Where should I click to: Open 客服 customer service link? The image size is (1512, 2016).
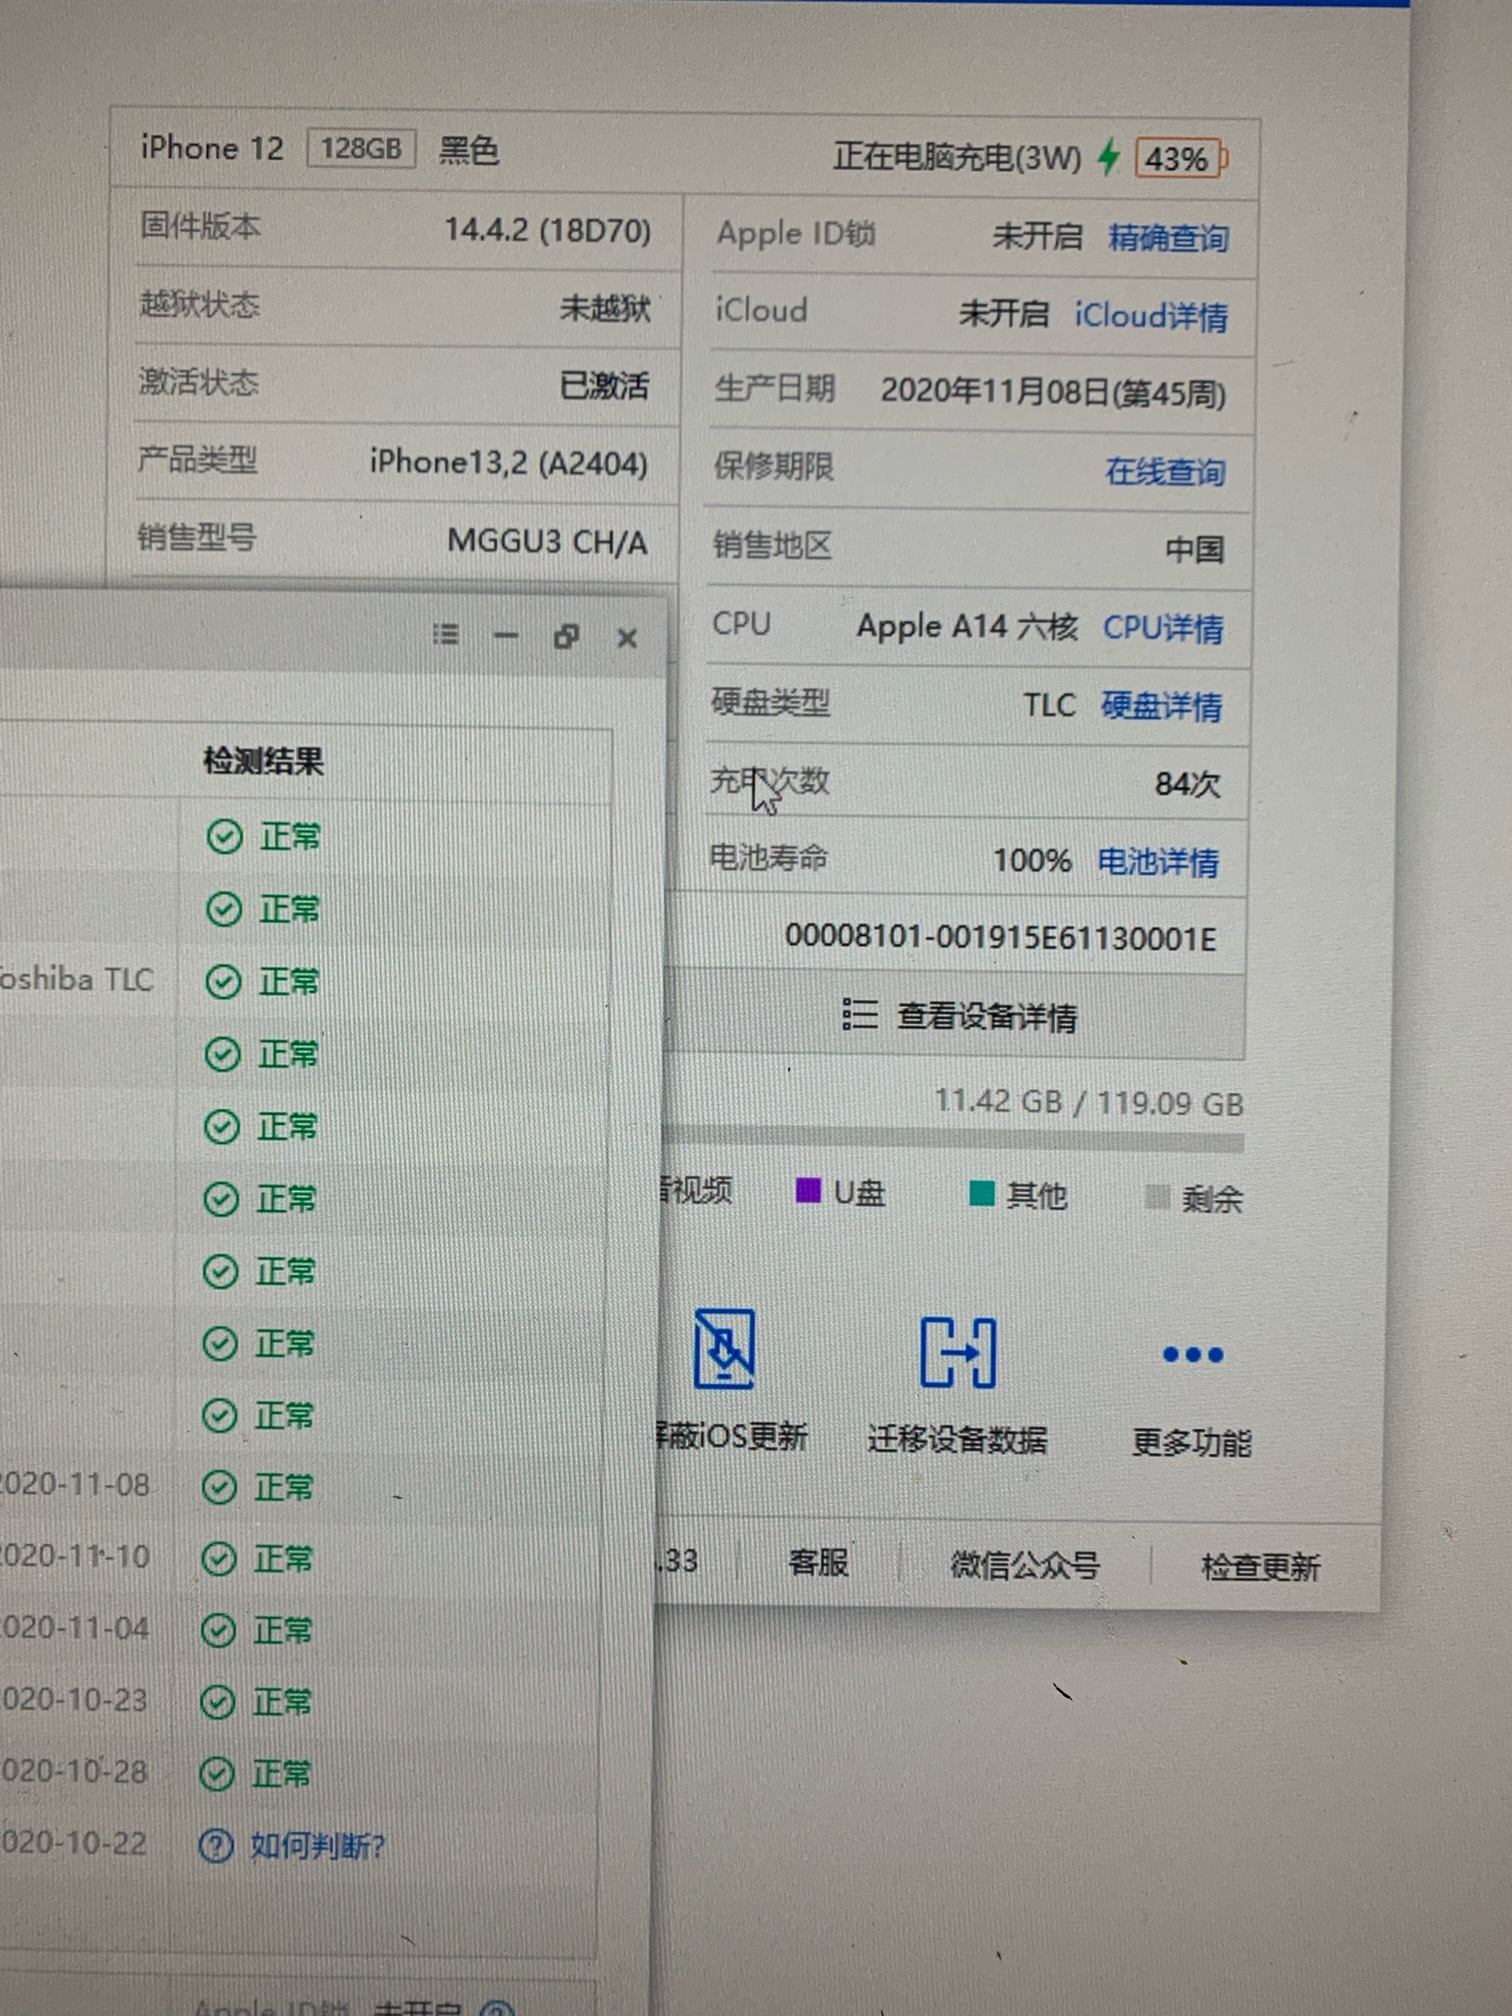(x=818, y=1562)
